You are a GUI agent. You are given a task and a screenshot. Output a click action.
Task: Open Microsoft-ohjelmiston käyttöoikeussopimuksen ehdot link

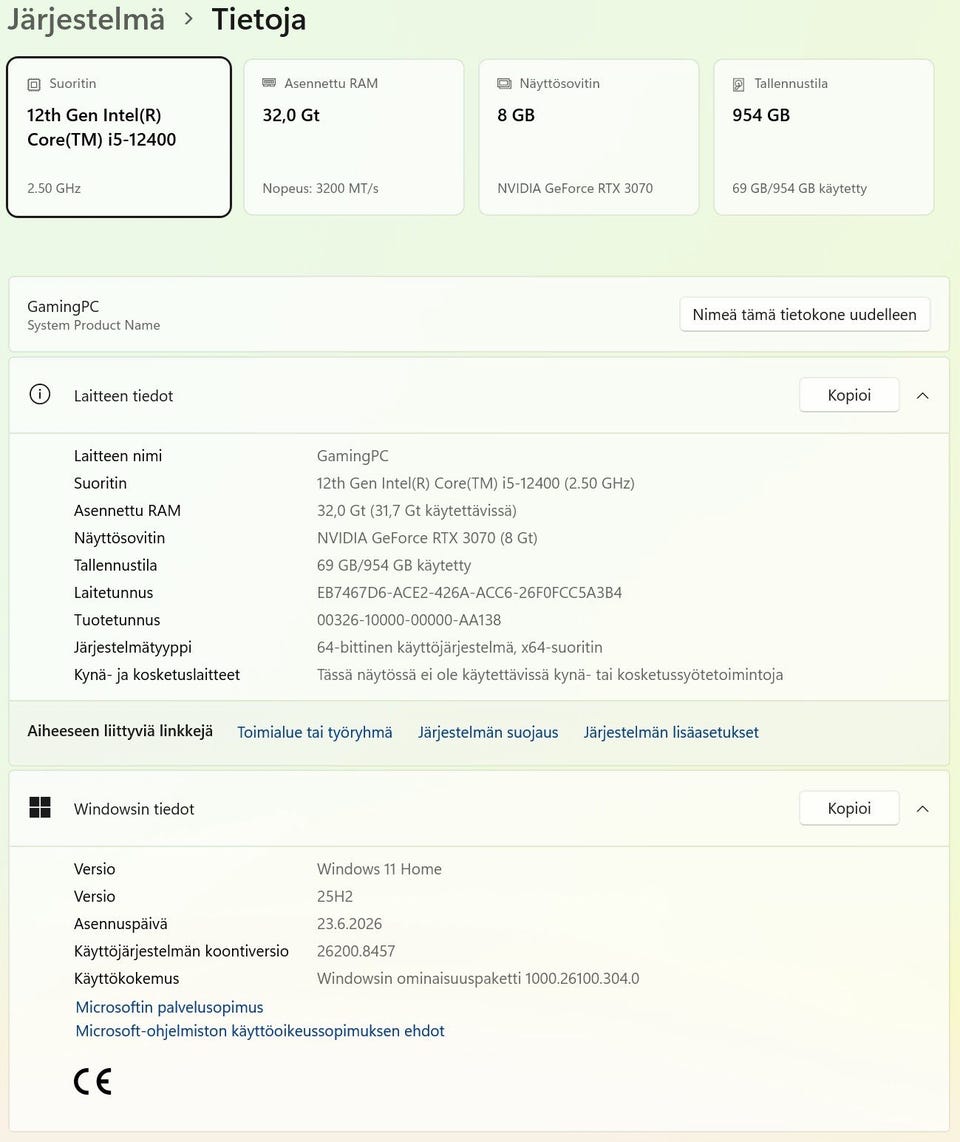[260, 1031]
